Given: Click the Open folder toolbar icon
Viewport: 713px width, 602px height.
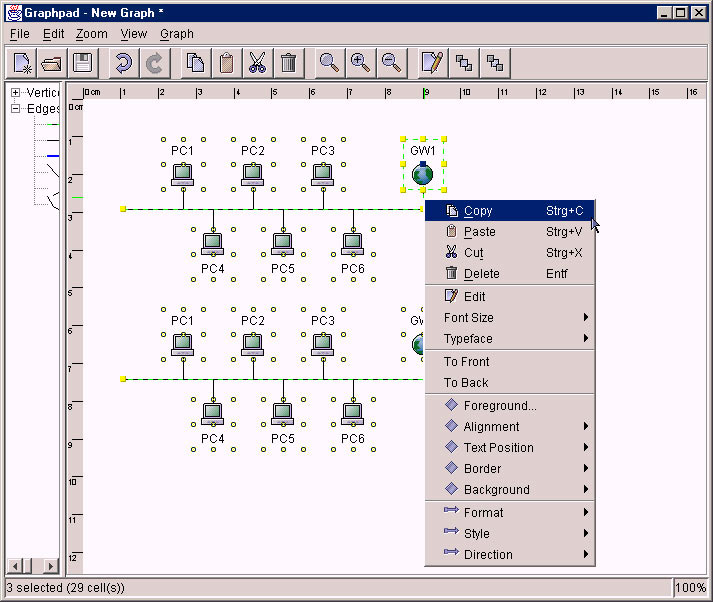Looking at the screenshot, I should pos(52,63).
